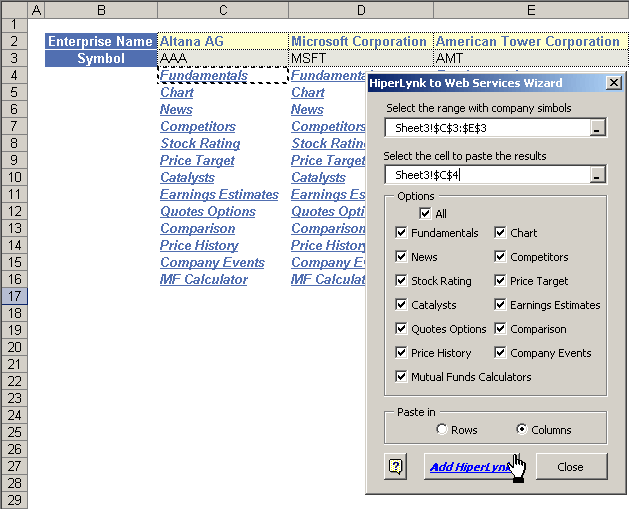Open the Stock Rating link in column C

point(200,143)
